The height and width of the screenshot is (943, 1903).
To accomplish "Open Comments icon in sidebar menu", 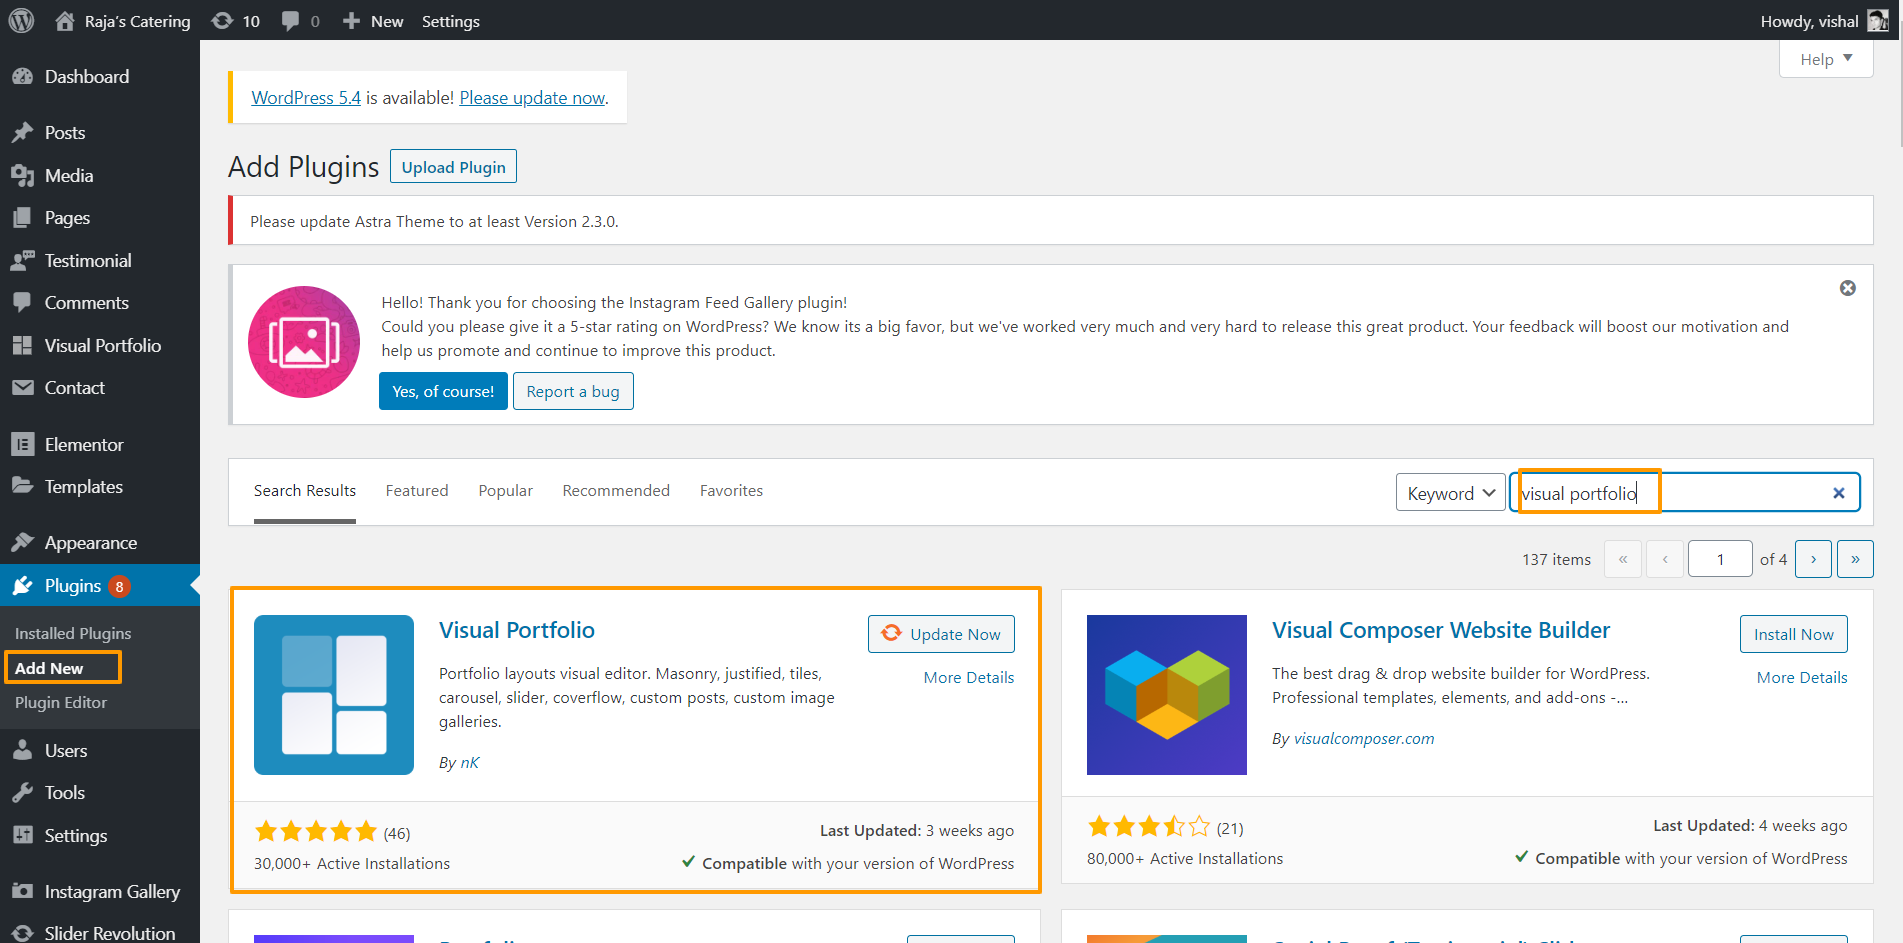I will click(x=22, y=303).
